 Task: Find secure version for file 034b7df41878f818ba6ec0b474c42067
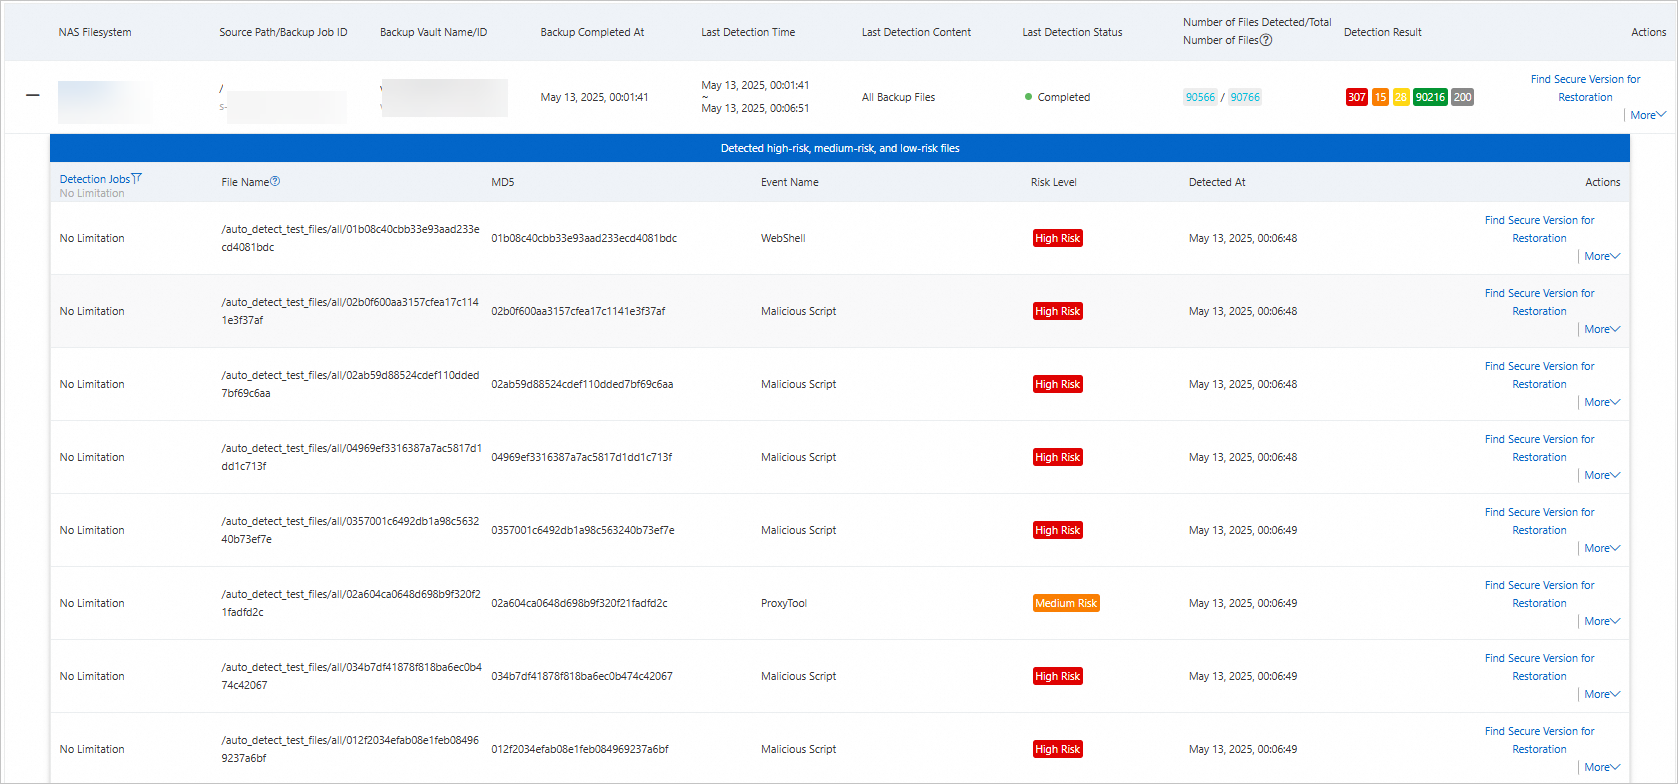pos(1539,667)
